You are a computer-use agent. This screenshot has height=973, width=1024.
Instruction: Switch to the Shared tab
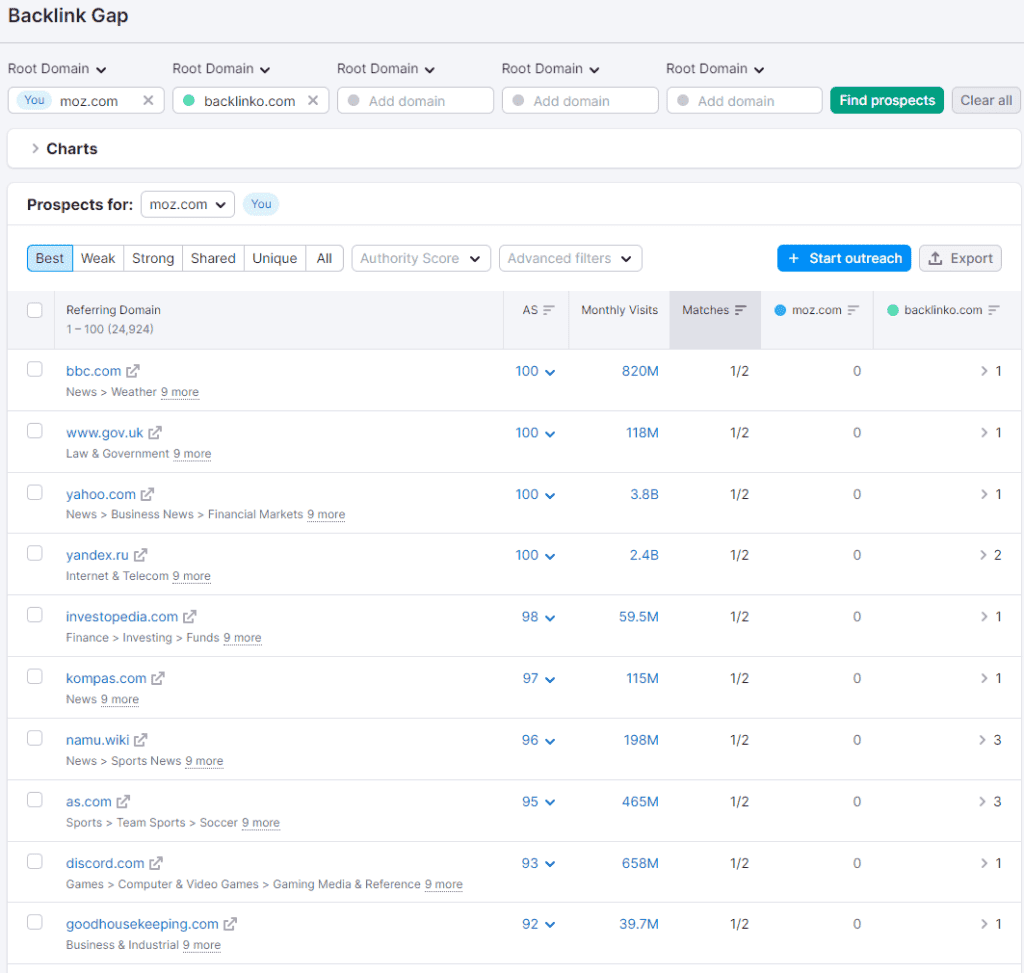(213, 258)
